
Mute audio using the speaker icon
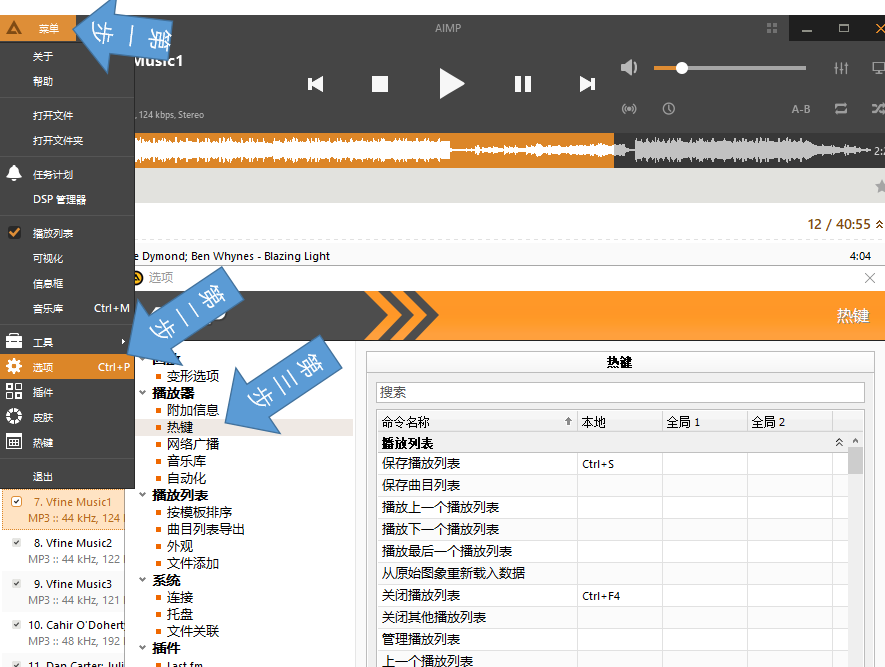pos(629,68)
